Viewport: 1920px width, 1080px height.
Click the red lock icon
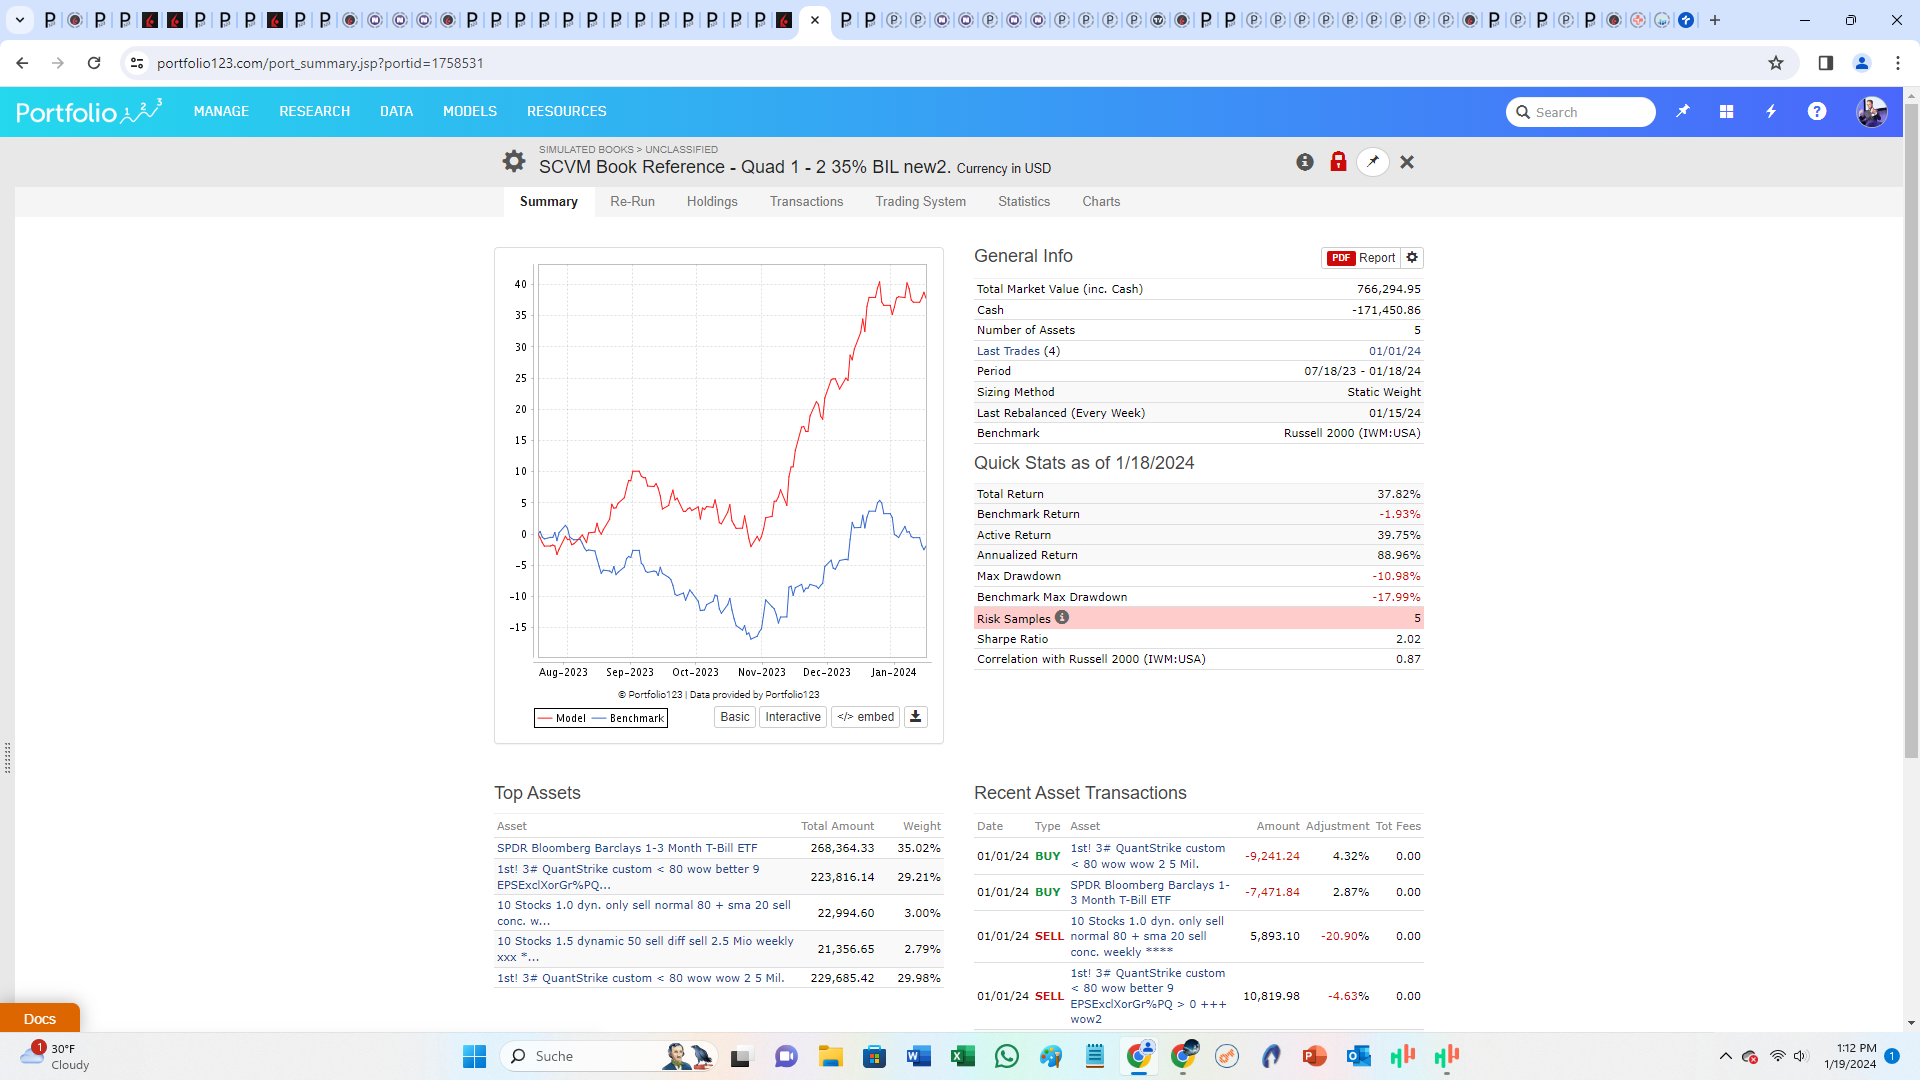(1338, 162)
